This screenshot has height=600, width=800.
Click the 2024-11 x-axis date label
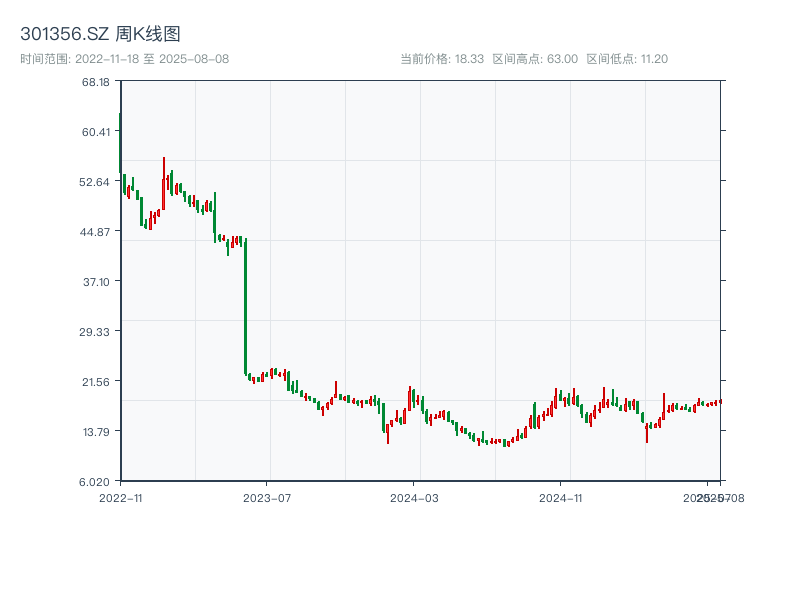560,497
